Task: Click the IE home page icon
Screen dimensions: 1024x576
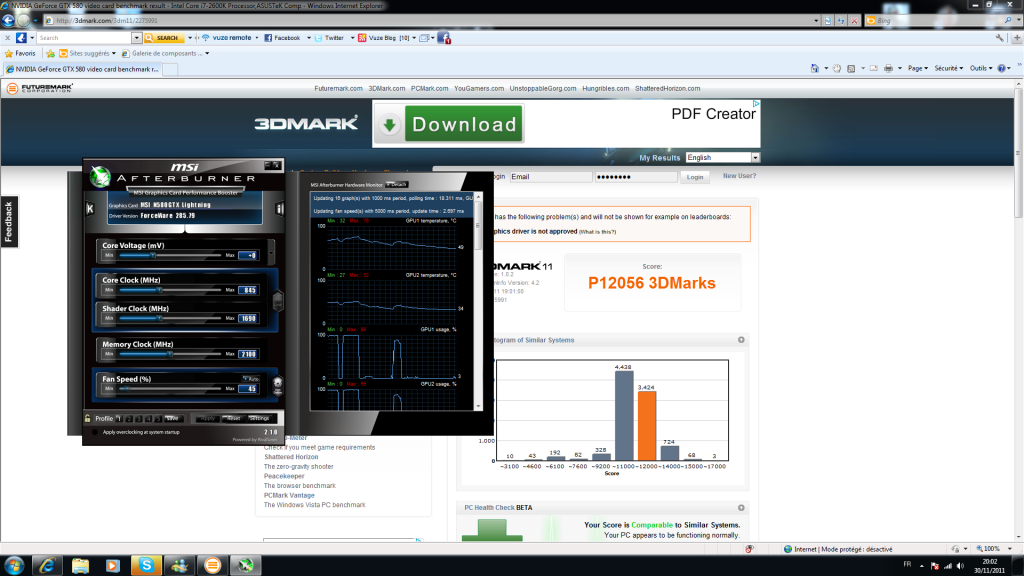Action: [x=814, y=68]
